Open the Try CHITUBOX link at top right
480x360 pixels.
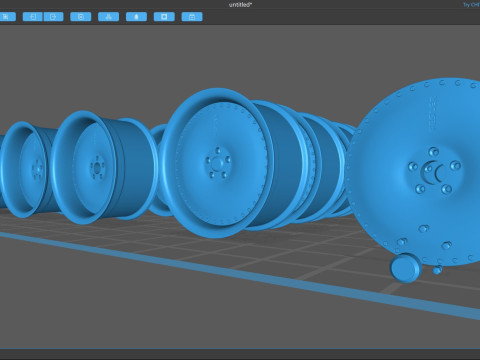471,5
